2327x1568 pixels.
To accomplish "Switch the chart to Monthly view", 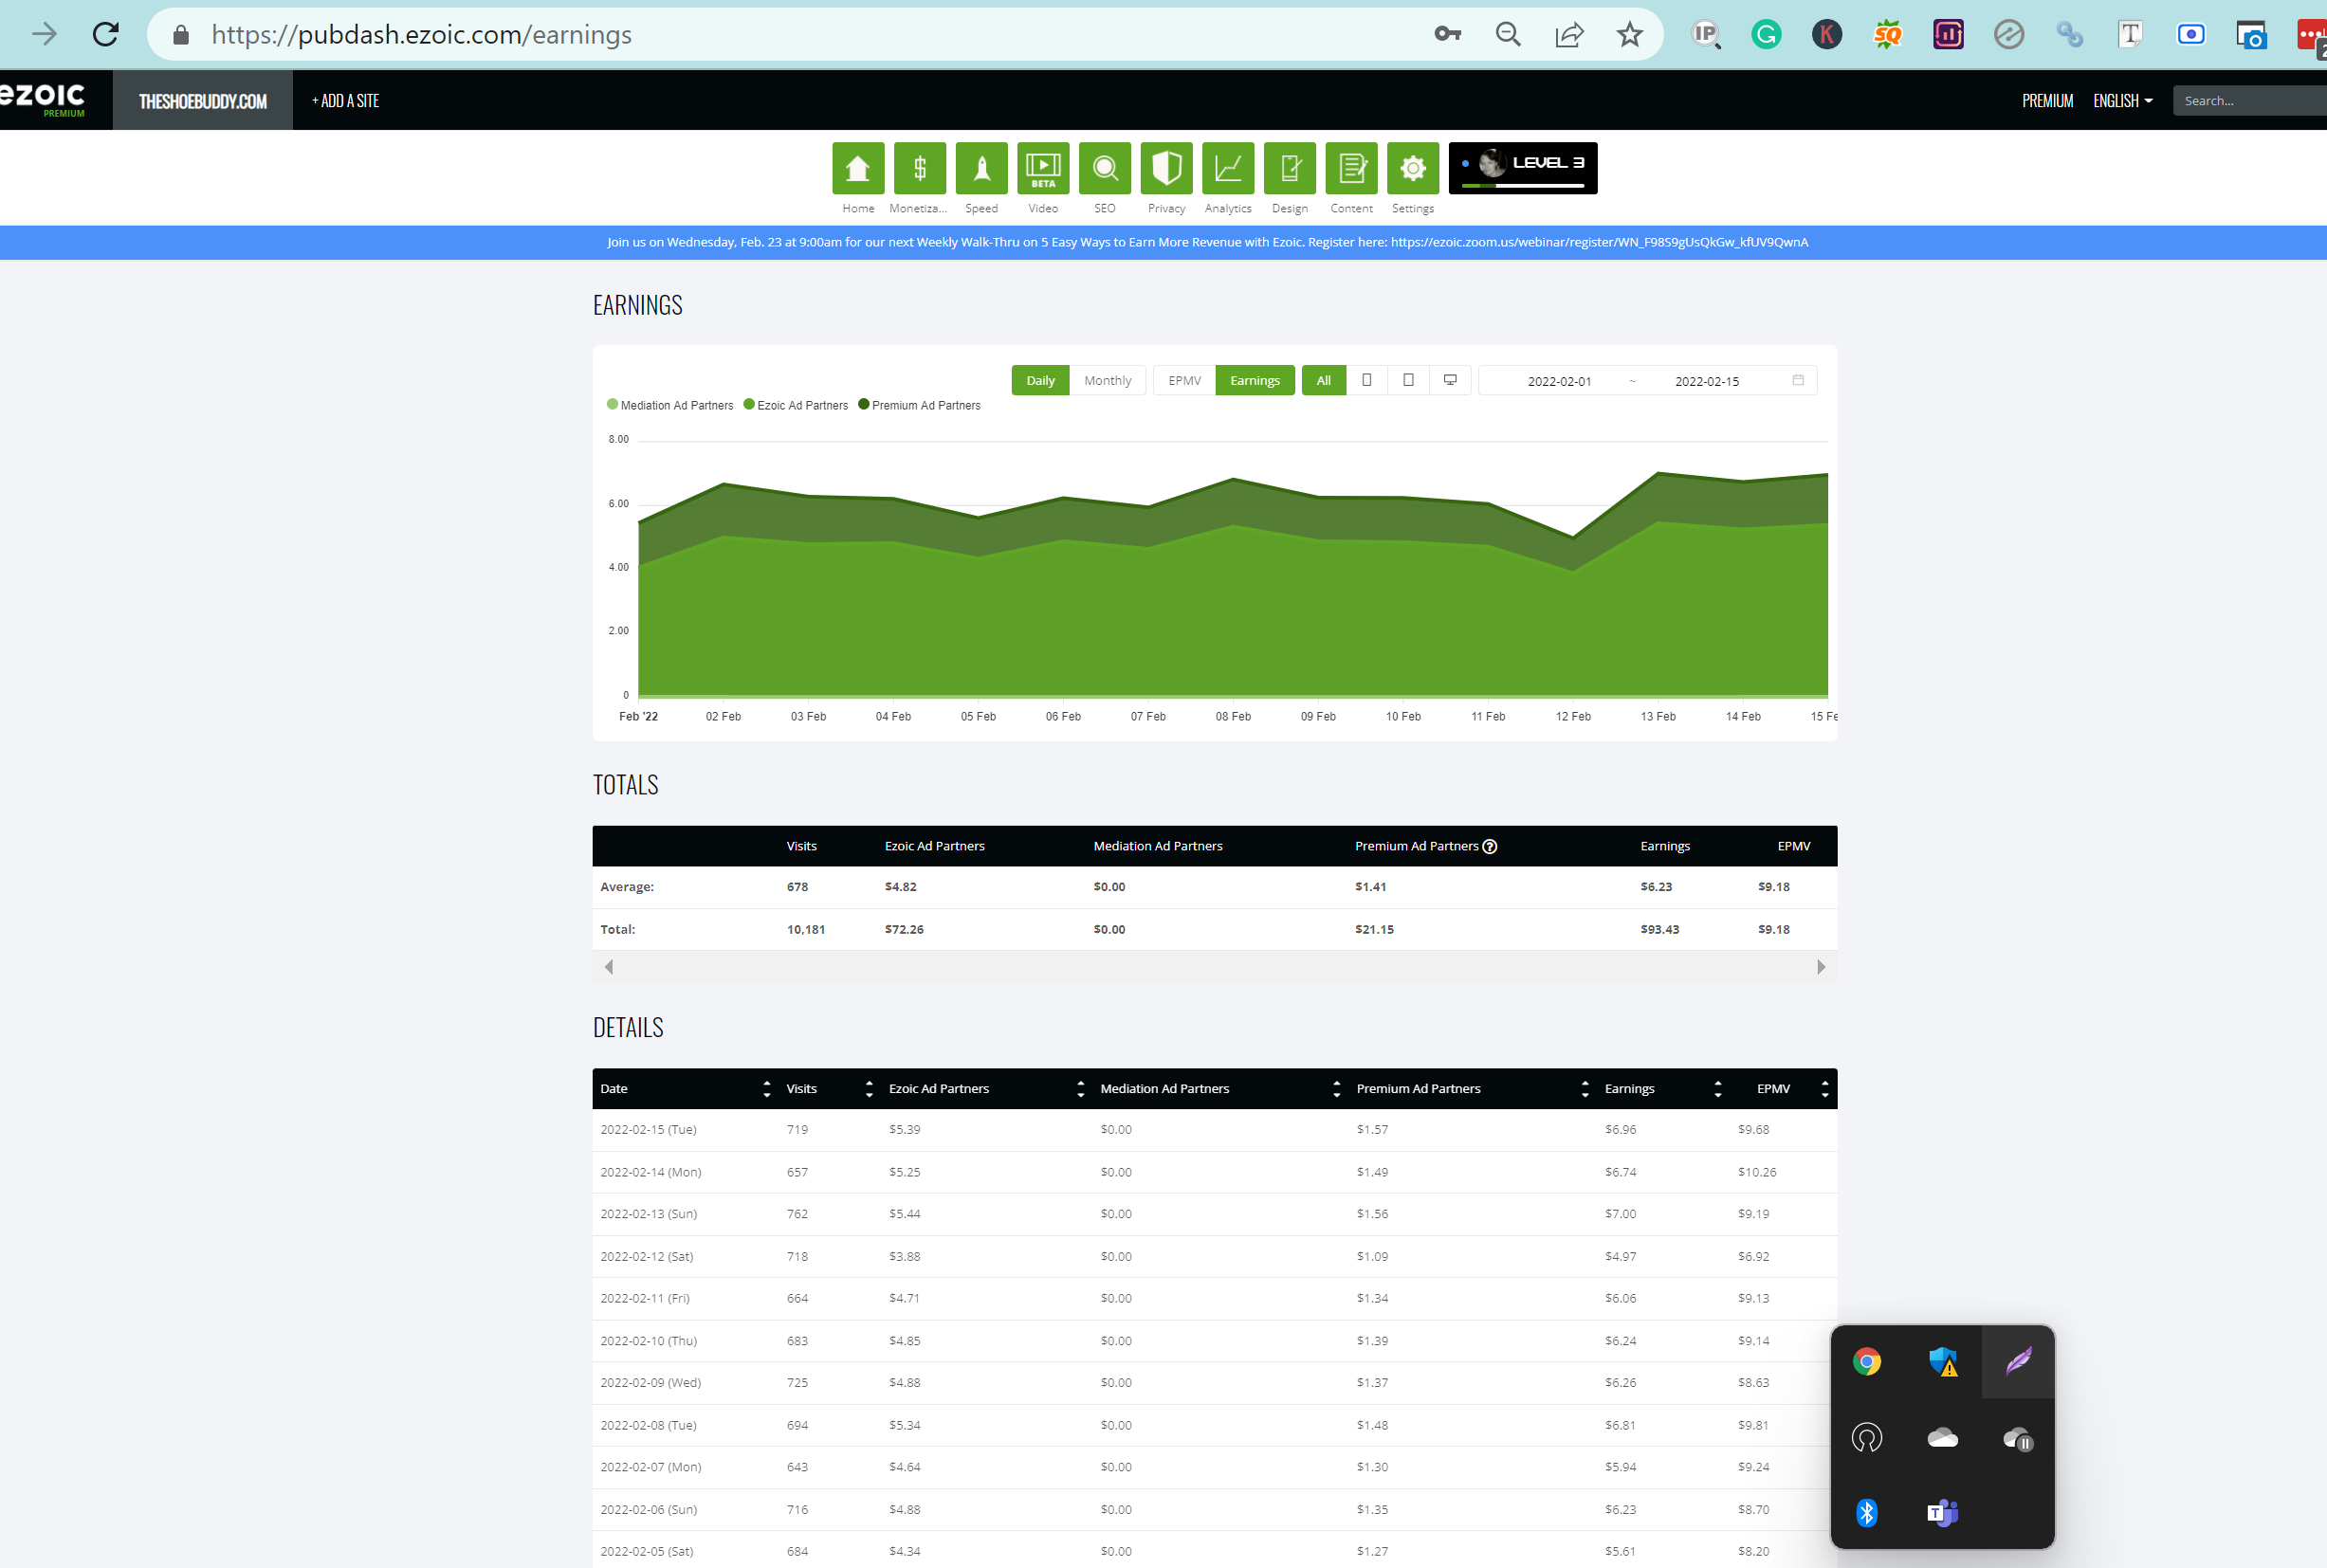I will pos(1107,380).
